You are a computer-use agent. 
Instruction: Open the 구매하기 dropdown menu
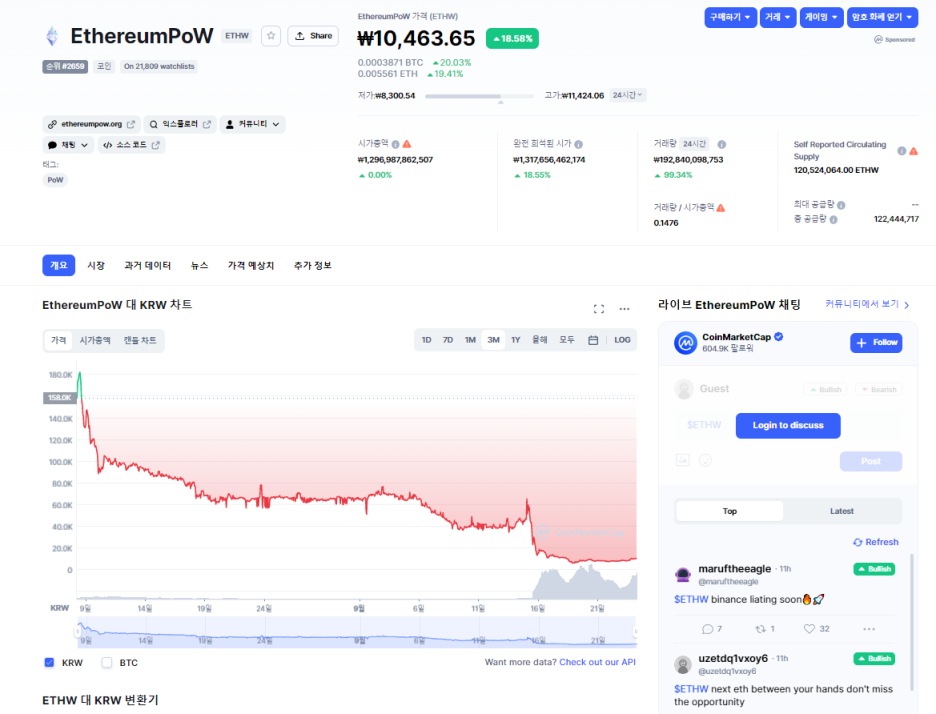(x=730, y=17)
